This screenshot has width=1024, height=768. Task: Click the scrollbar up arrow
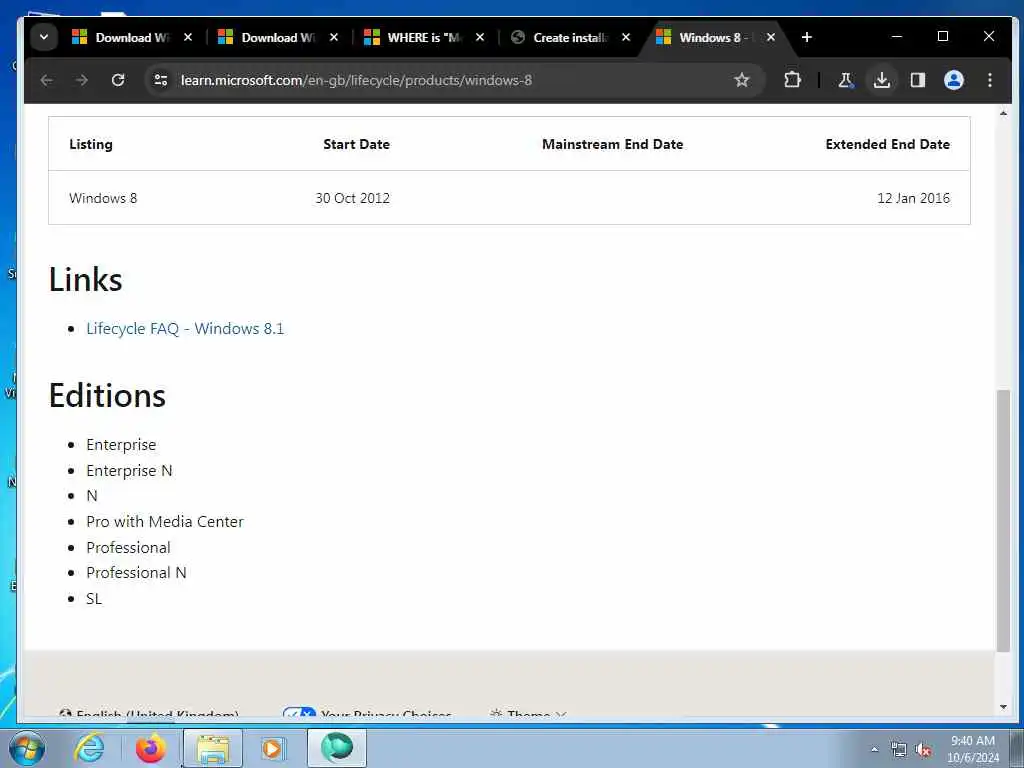[1003, 114]
